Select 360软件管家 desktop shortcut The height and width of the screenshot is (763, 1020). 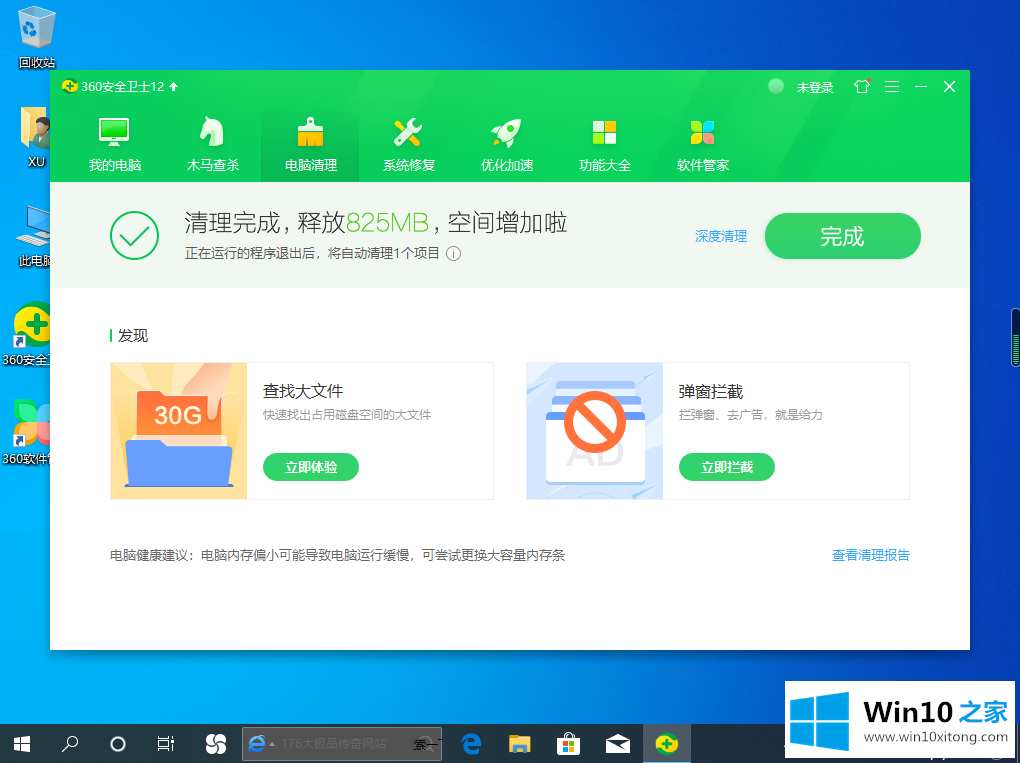coord(26,433)
